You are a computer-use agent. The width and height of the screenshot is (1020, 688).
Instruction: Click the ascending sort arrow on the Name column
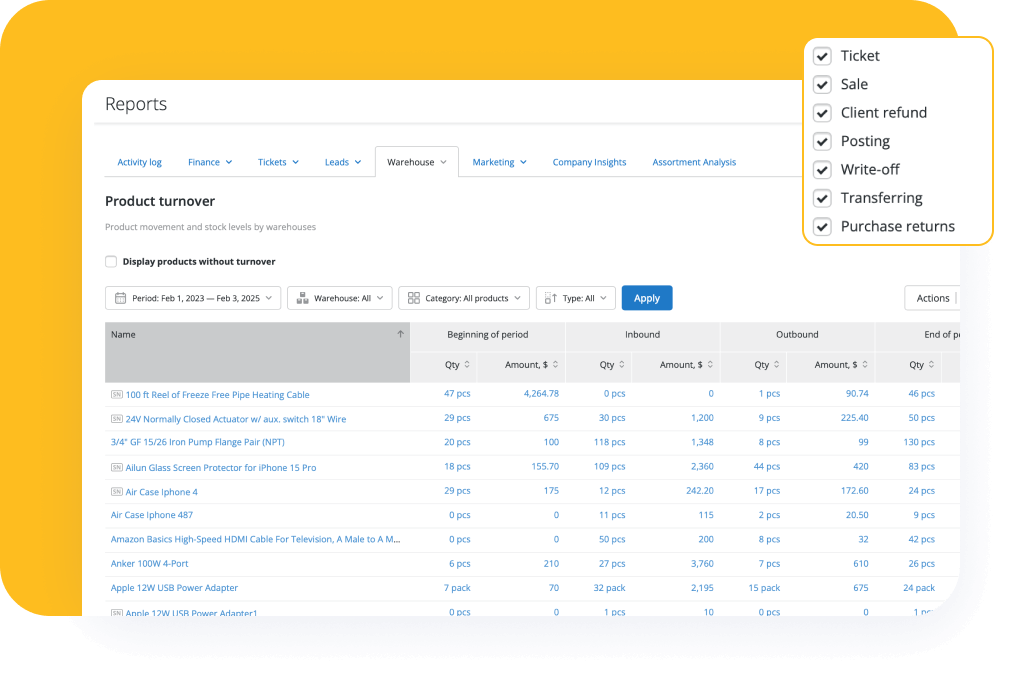coord(400,334)
